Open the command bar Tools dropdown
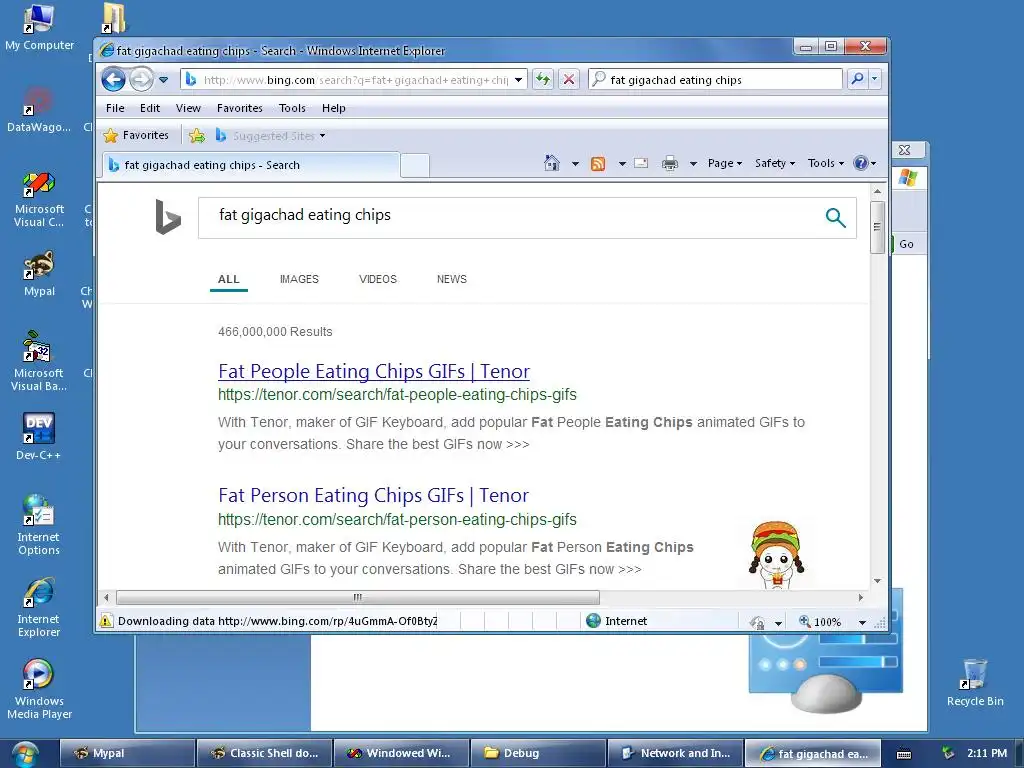 [x=825, y=163]
